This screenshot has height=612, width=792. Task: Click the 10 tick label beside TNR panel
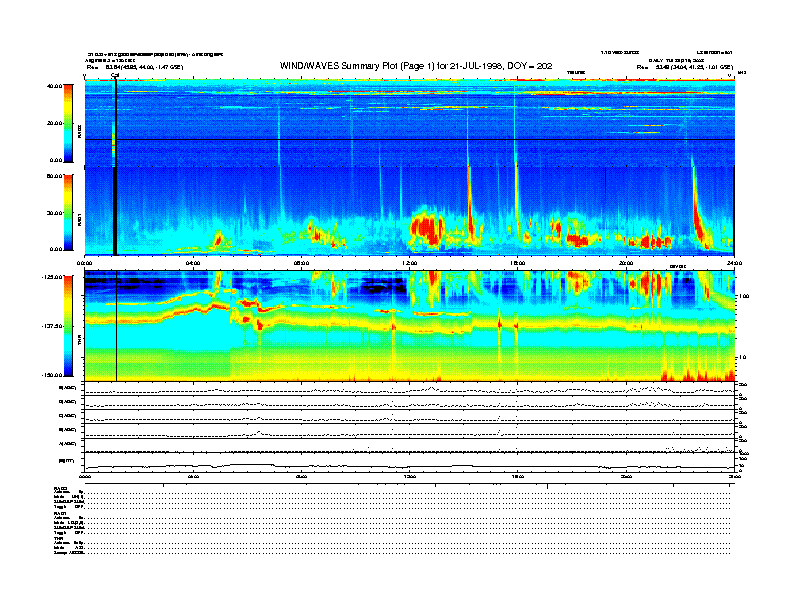click(741, 357)
